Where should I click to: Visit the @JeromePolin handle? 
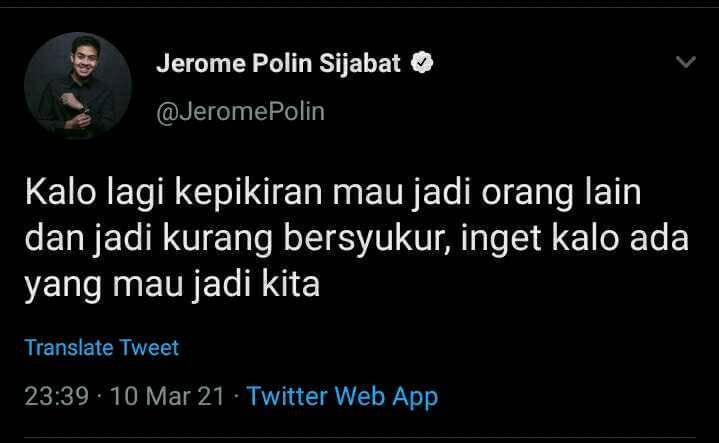coord(240,111)
